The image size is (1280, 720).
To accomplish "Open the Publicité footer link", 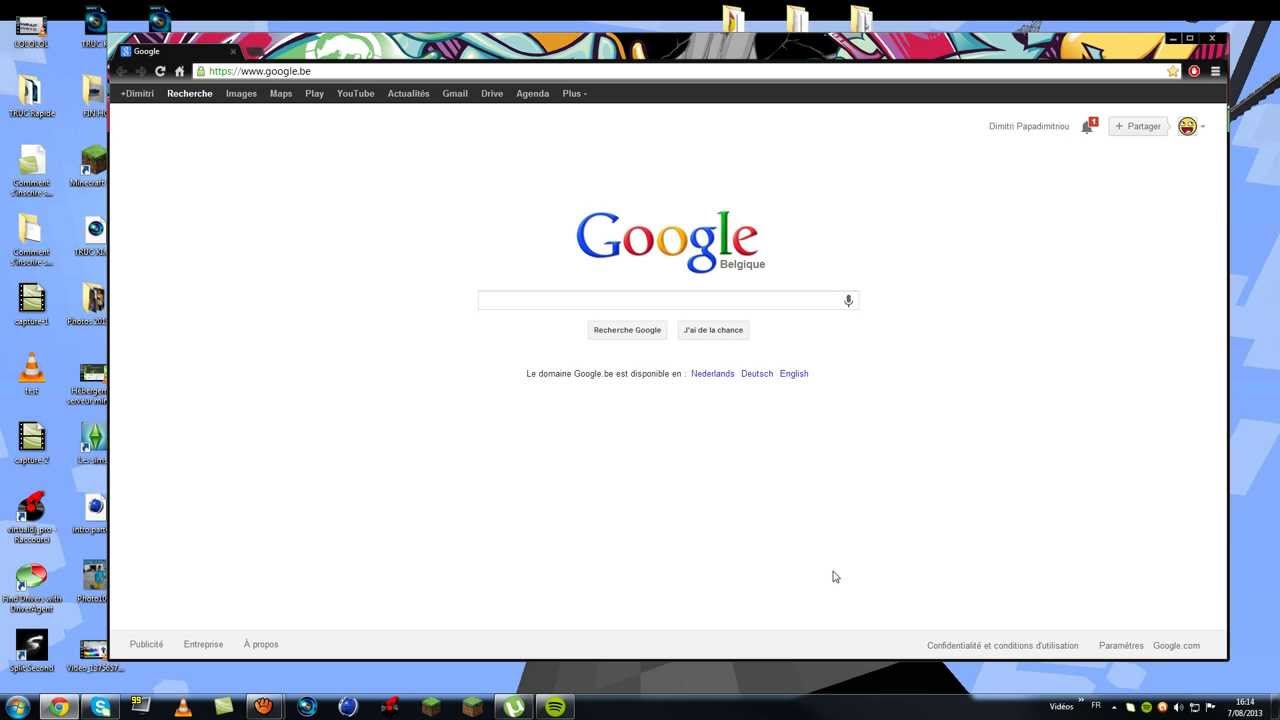I will (146, 645).
